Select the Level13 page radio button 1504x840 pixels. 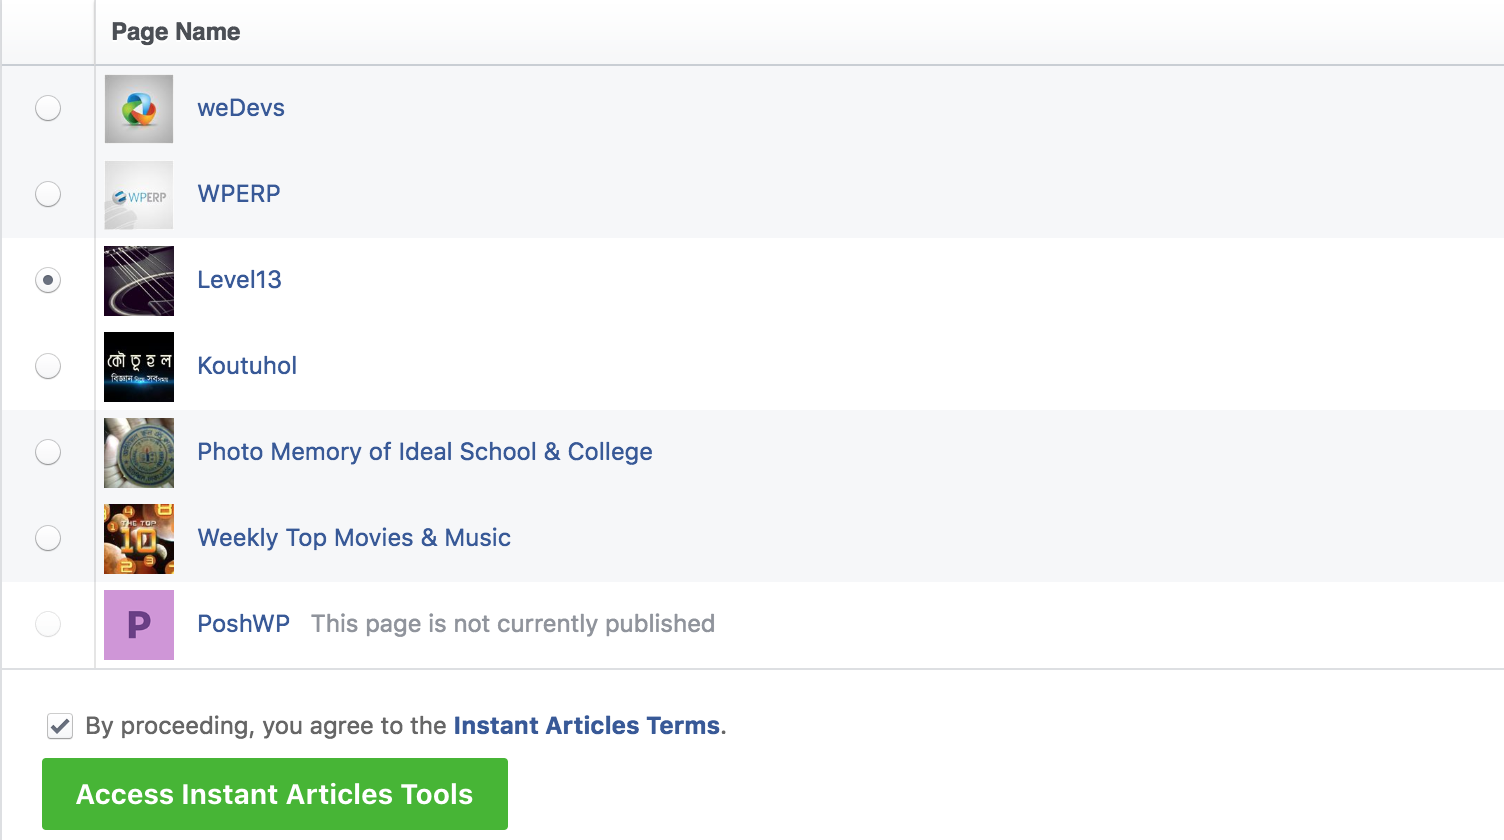(x=48, y=280)
